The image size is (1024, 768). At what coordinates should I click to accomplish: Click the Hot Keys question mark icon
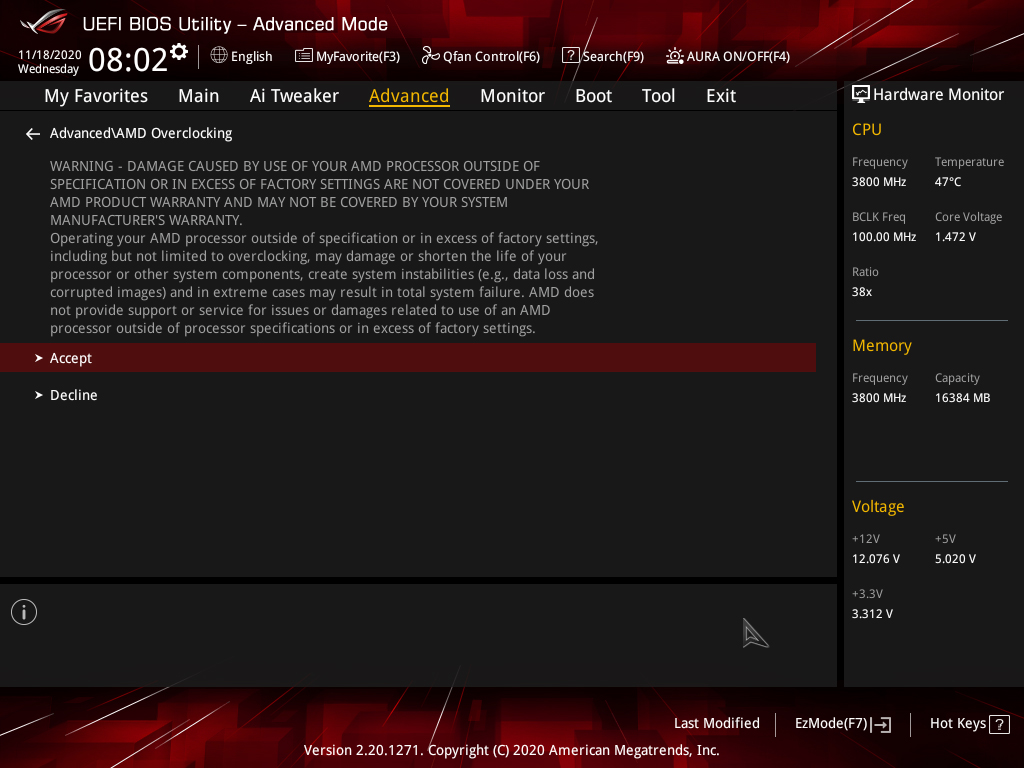point(999,724)
